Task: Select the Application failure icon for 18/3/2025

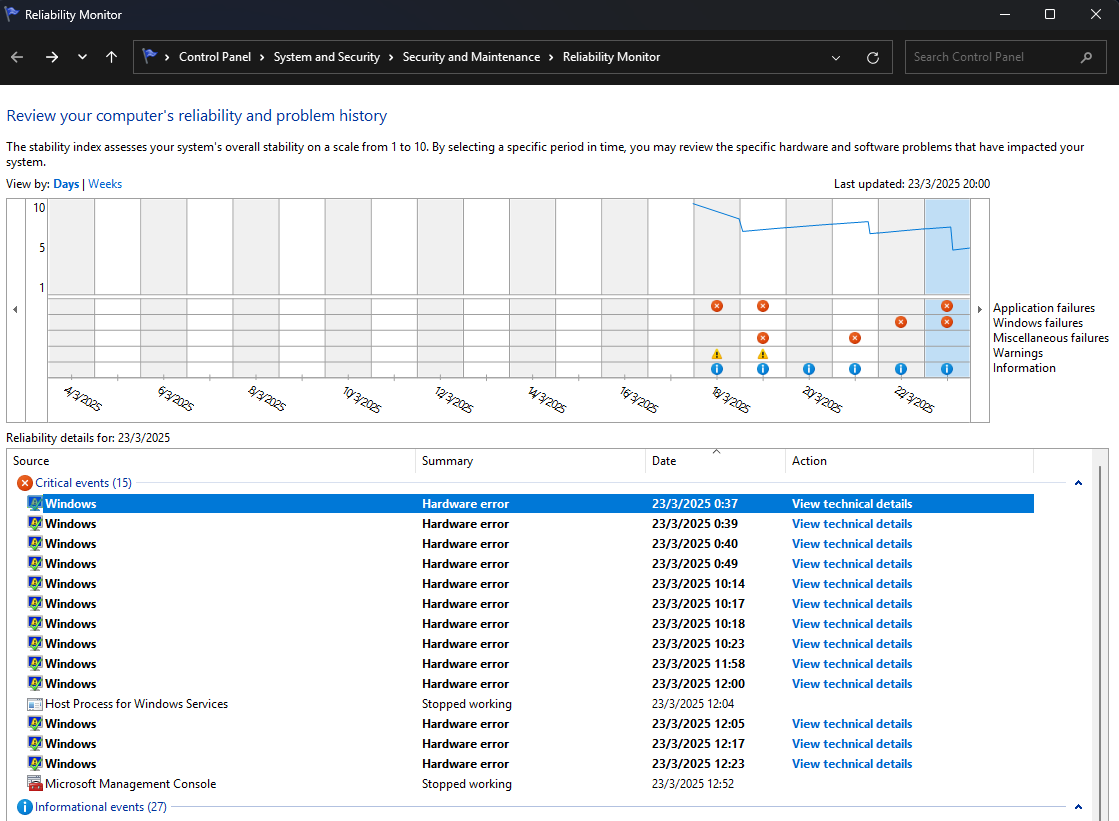Action: tap(717, 306)
